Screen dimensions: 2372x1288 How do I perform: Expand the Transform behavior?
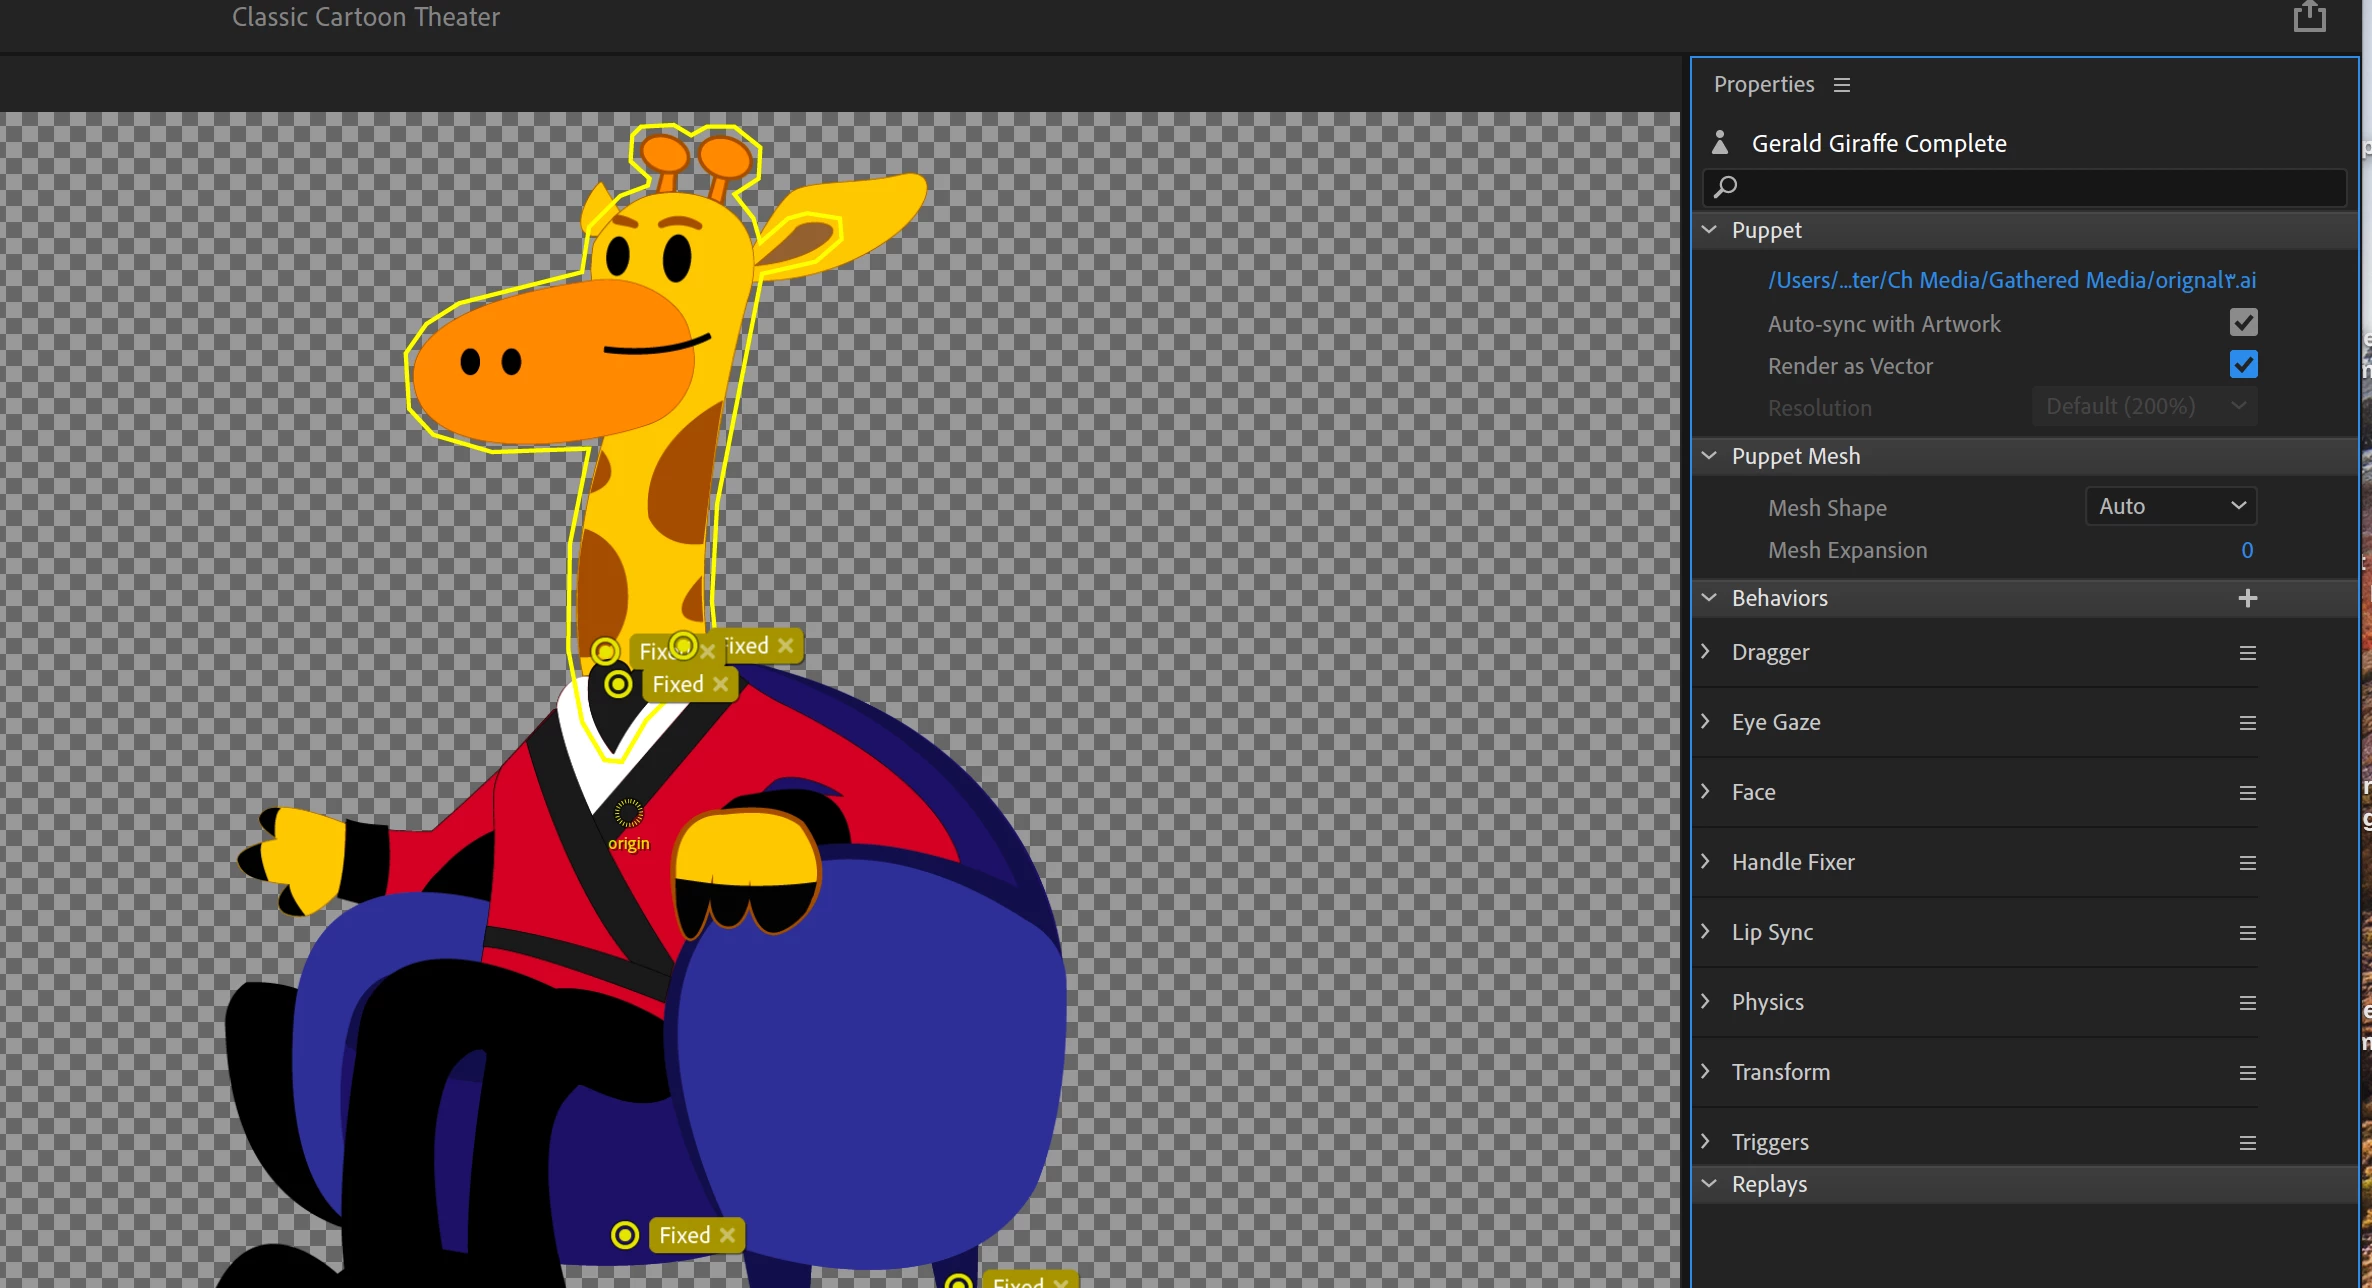(1706, 1071)
